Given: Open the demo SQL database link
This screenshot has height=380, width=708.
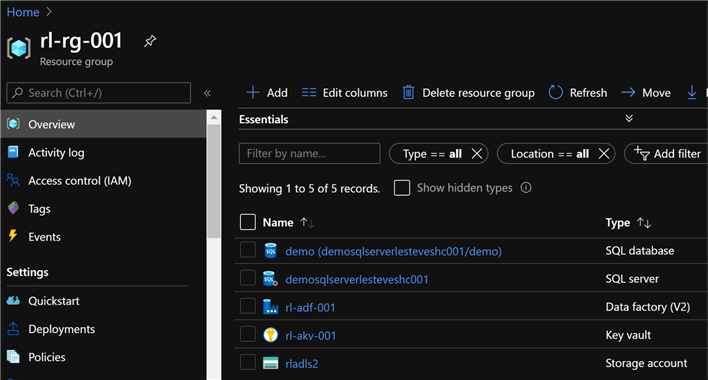Looking at the screenshot, I should [x=393, y=251].
